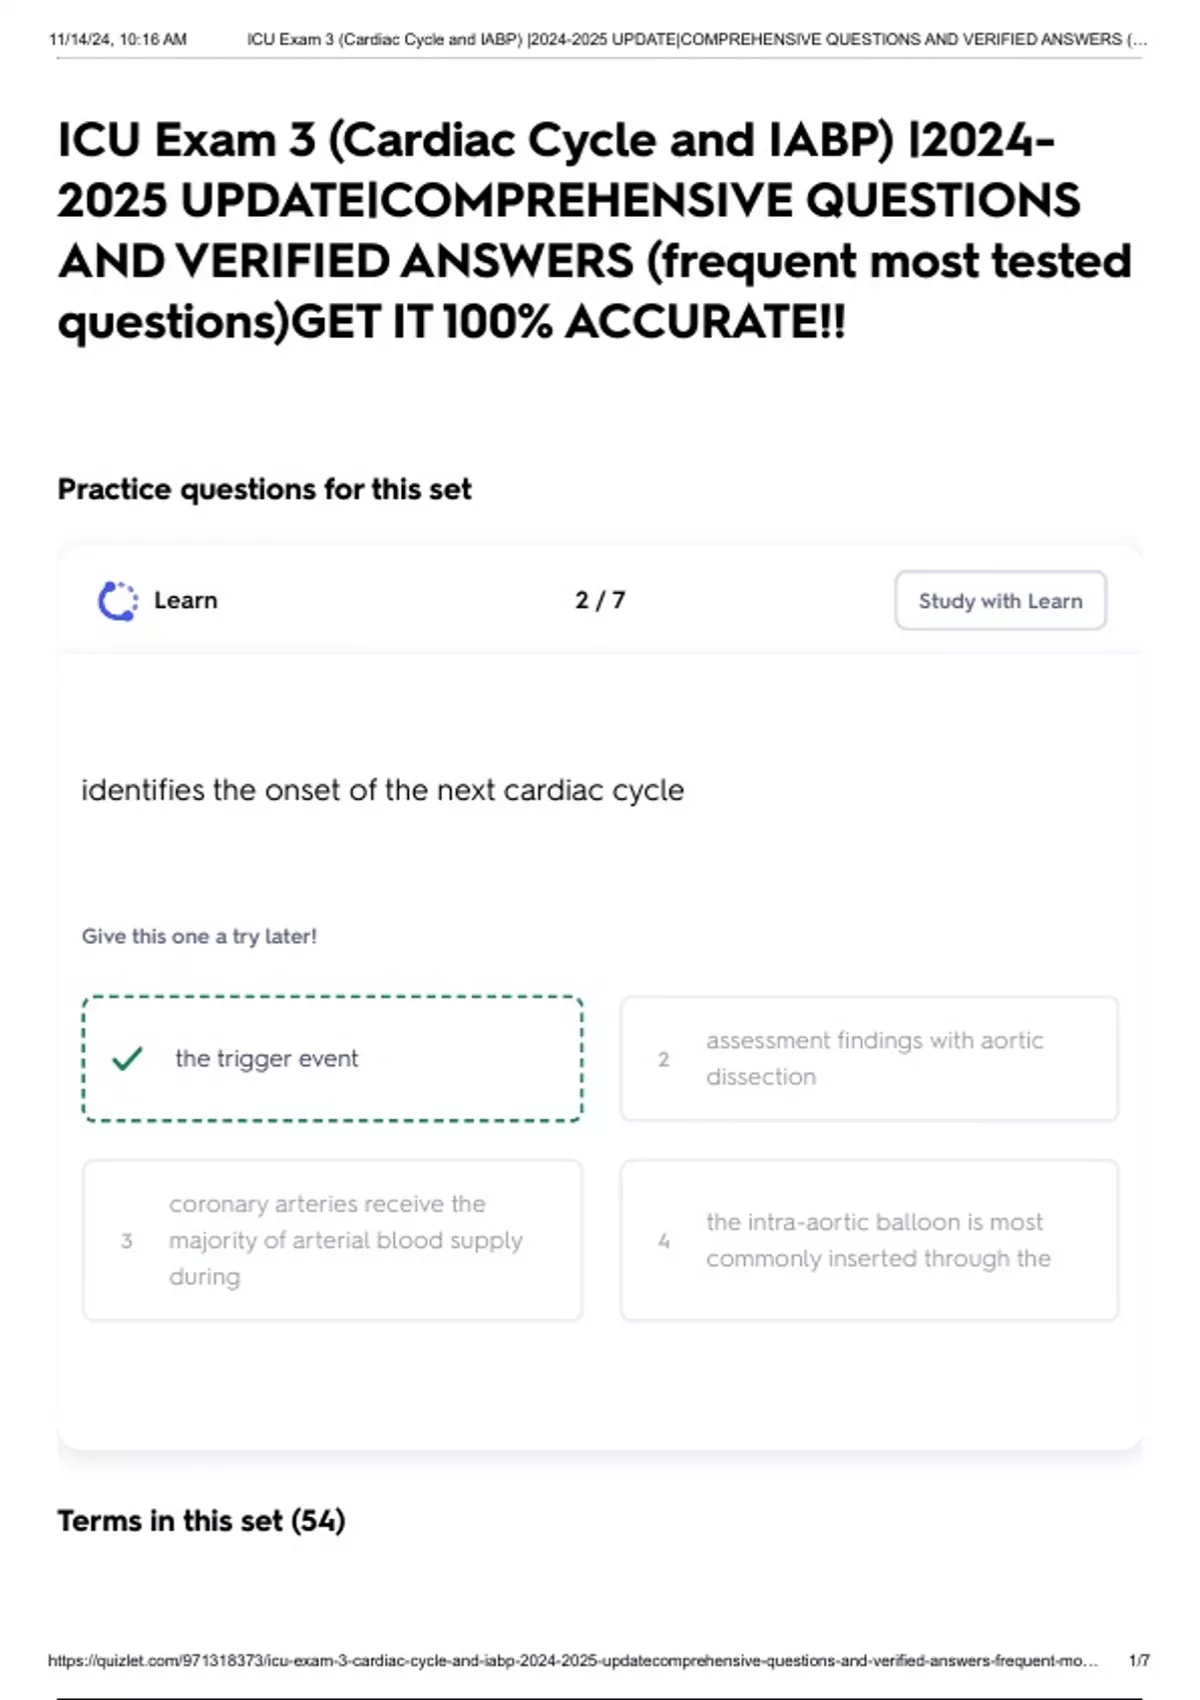This screenshot has height=1700, width=1200.
Task: Click the Learn mode circular icon
Action: (x=117, y=601)
